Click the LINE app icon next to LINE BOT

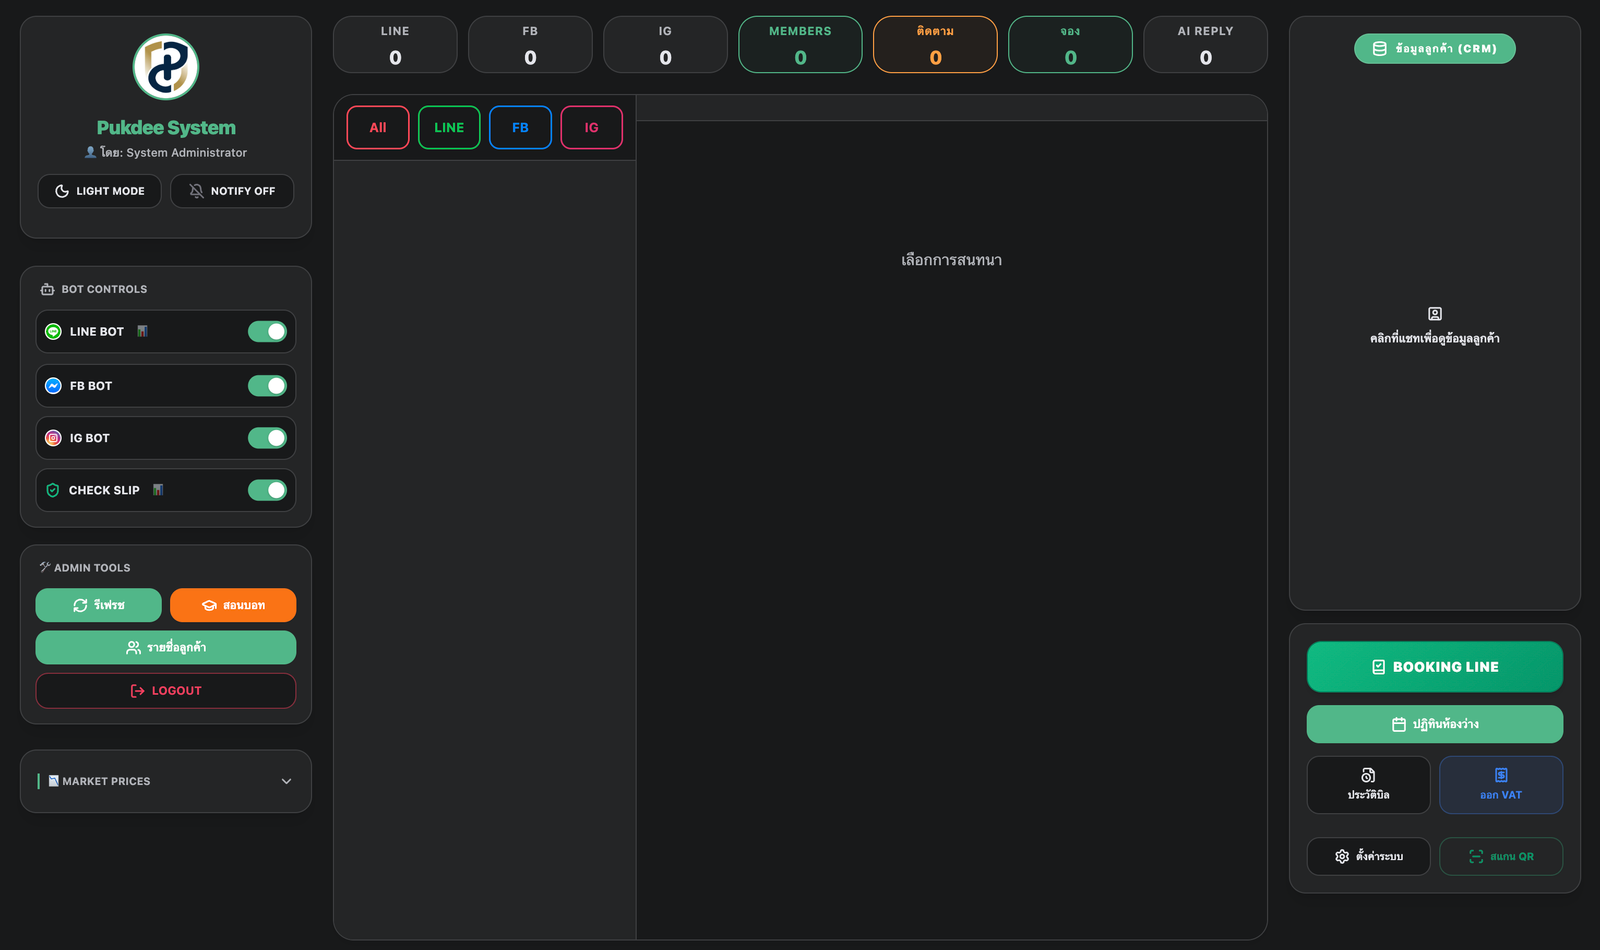(52, 331)
